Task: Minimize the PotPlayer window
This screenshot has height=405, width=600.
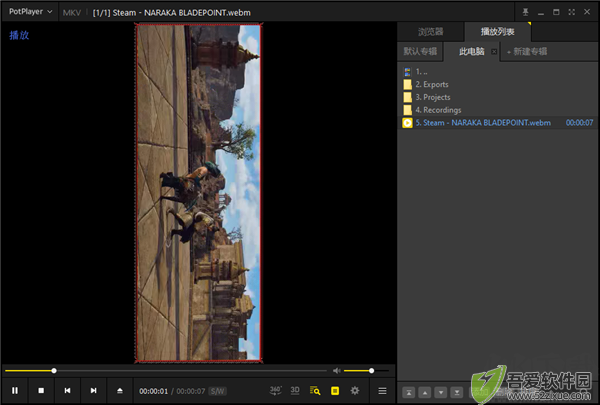Action: 541,13
